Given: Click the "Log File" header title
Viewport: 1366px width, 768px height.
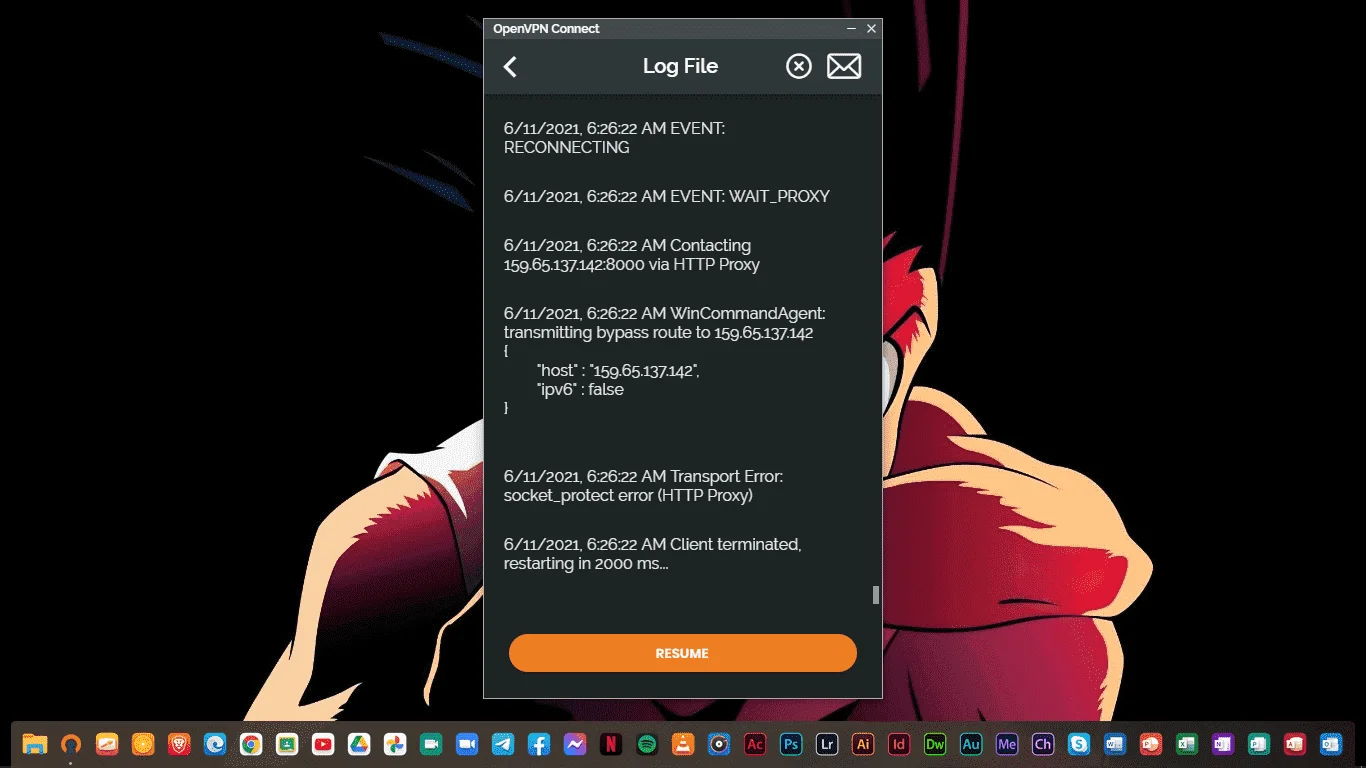Looking at the screenshot, I should (x=680, y=66).
